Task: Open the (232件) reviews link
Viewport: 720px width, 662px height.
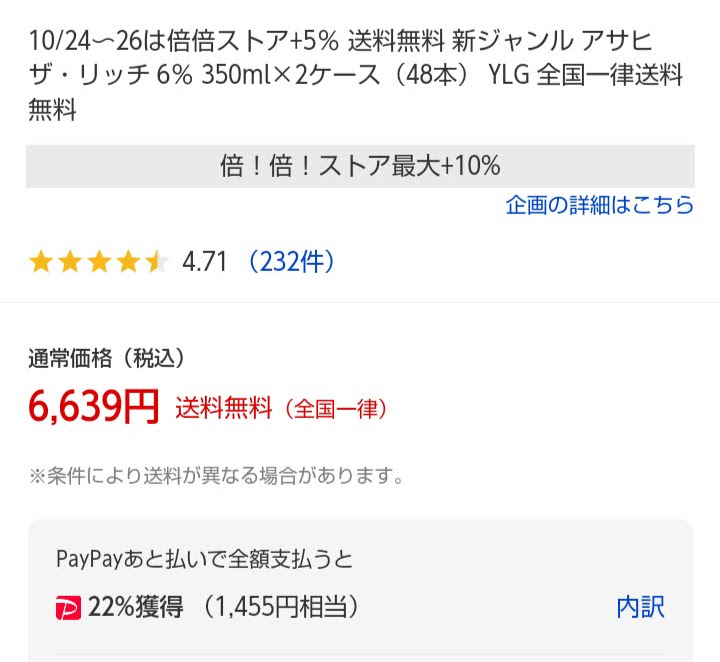Action: pos(291,262)
